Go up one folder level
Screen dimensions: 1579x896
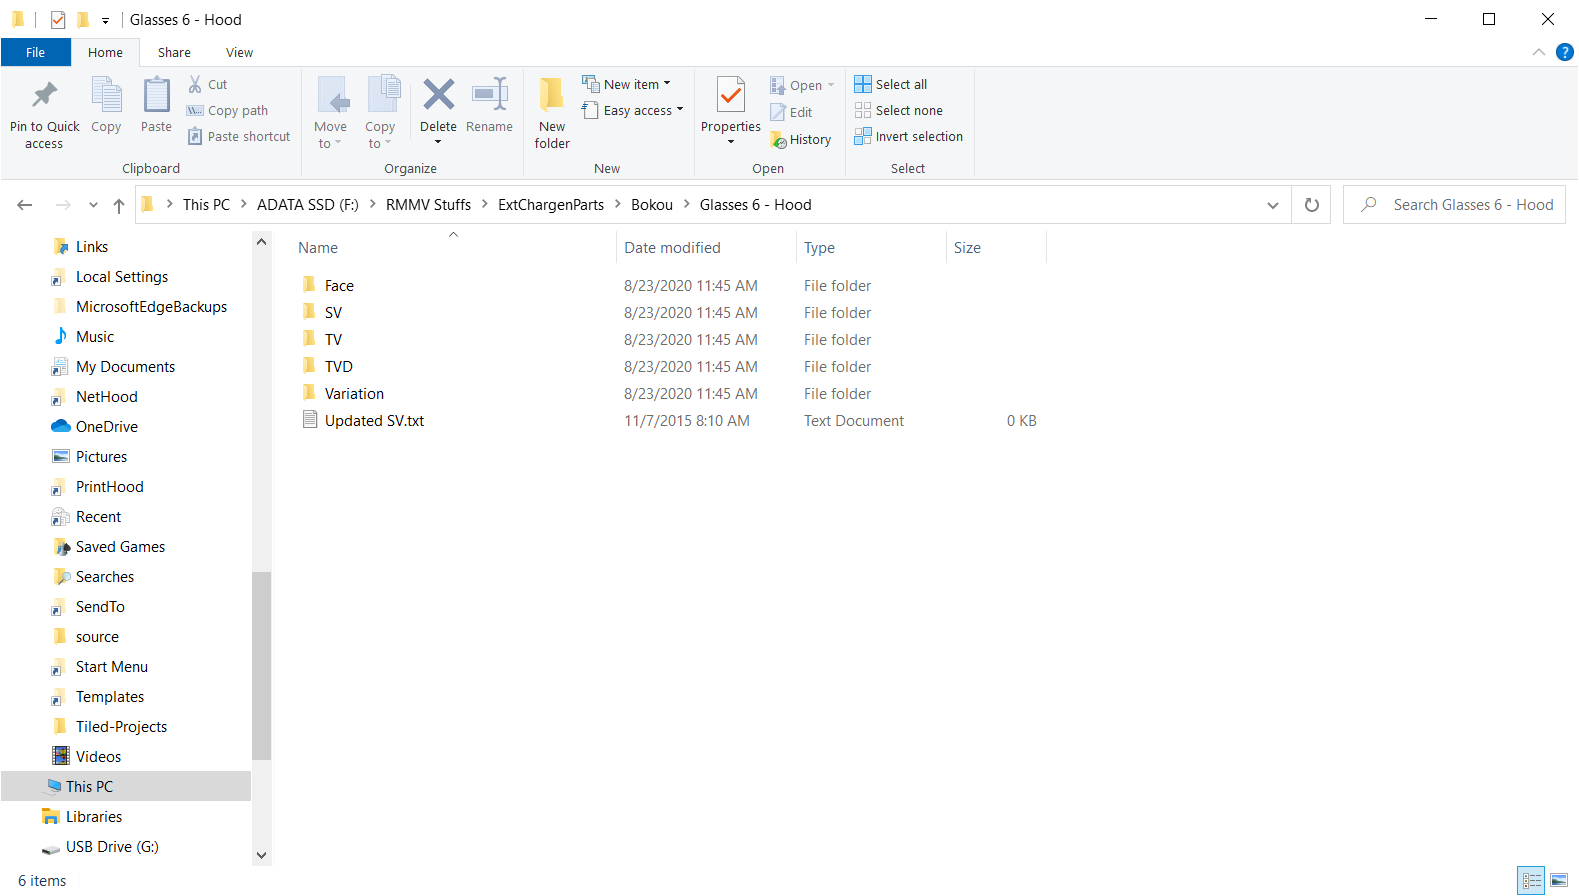(119, 205)
